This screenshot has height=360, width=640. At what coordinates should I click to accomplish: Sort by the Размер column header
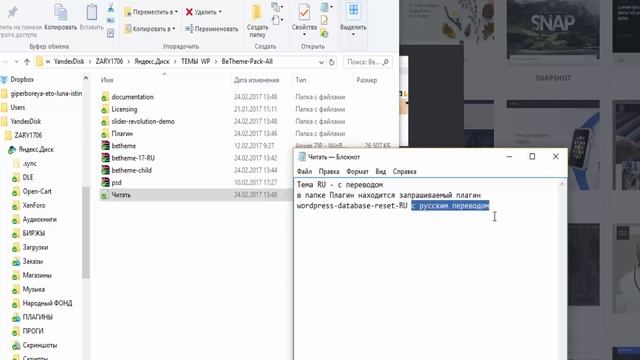tap(367, 80)
